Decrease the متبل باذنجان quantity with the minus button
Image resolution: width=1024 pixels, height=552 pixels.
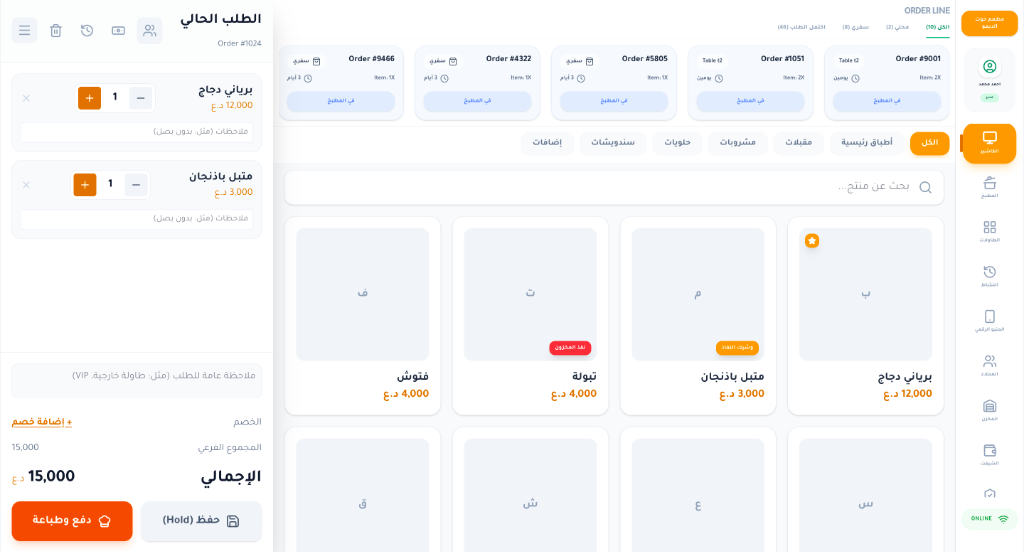point(136,185)
